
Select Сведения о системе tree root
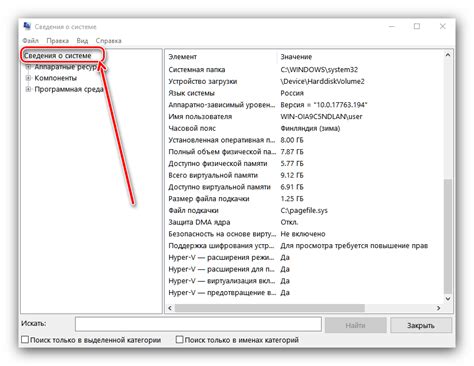(57, 56)
